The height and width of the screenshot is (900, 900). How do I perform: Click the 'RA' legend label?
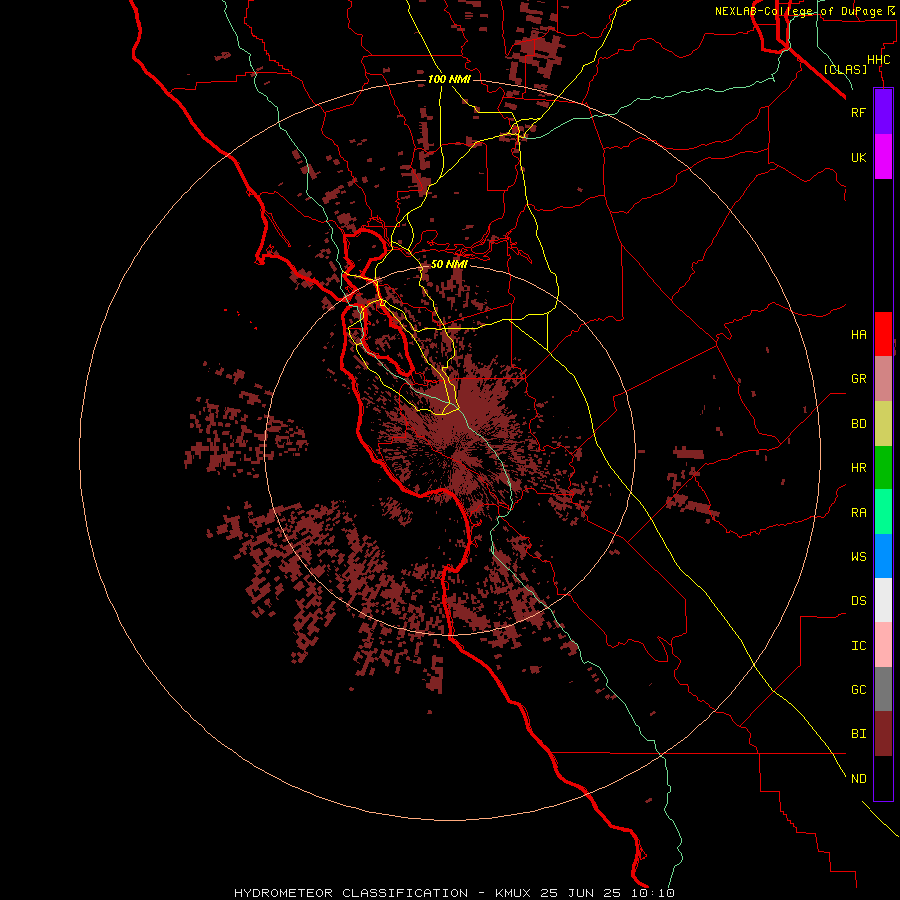coord(858,512)
